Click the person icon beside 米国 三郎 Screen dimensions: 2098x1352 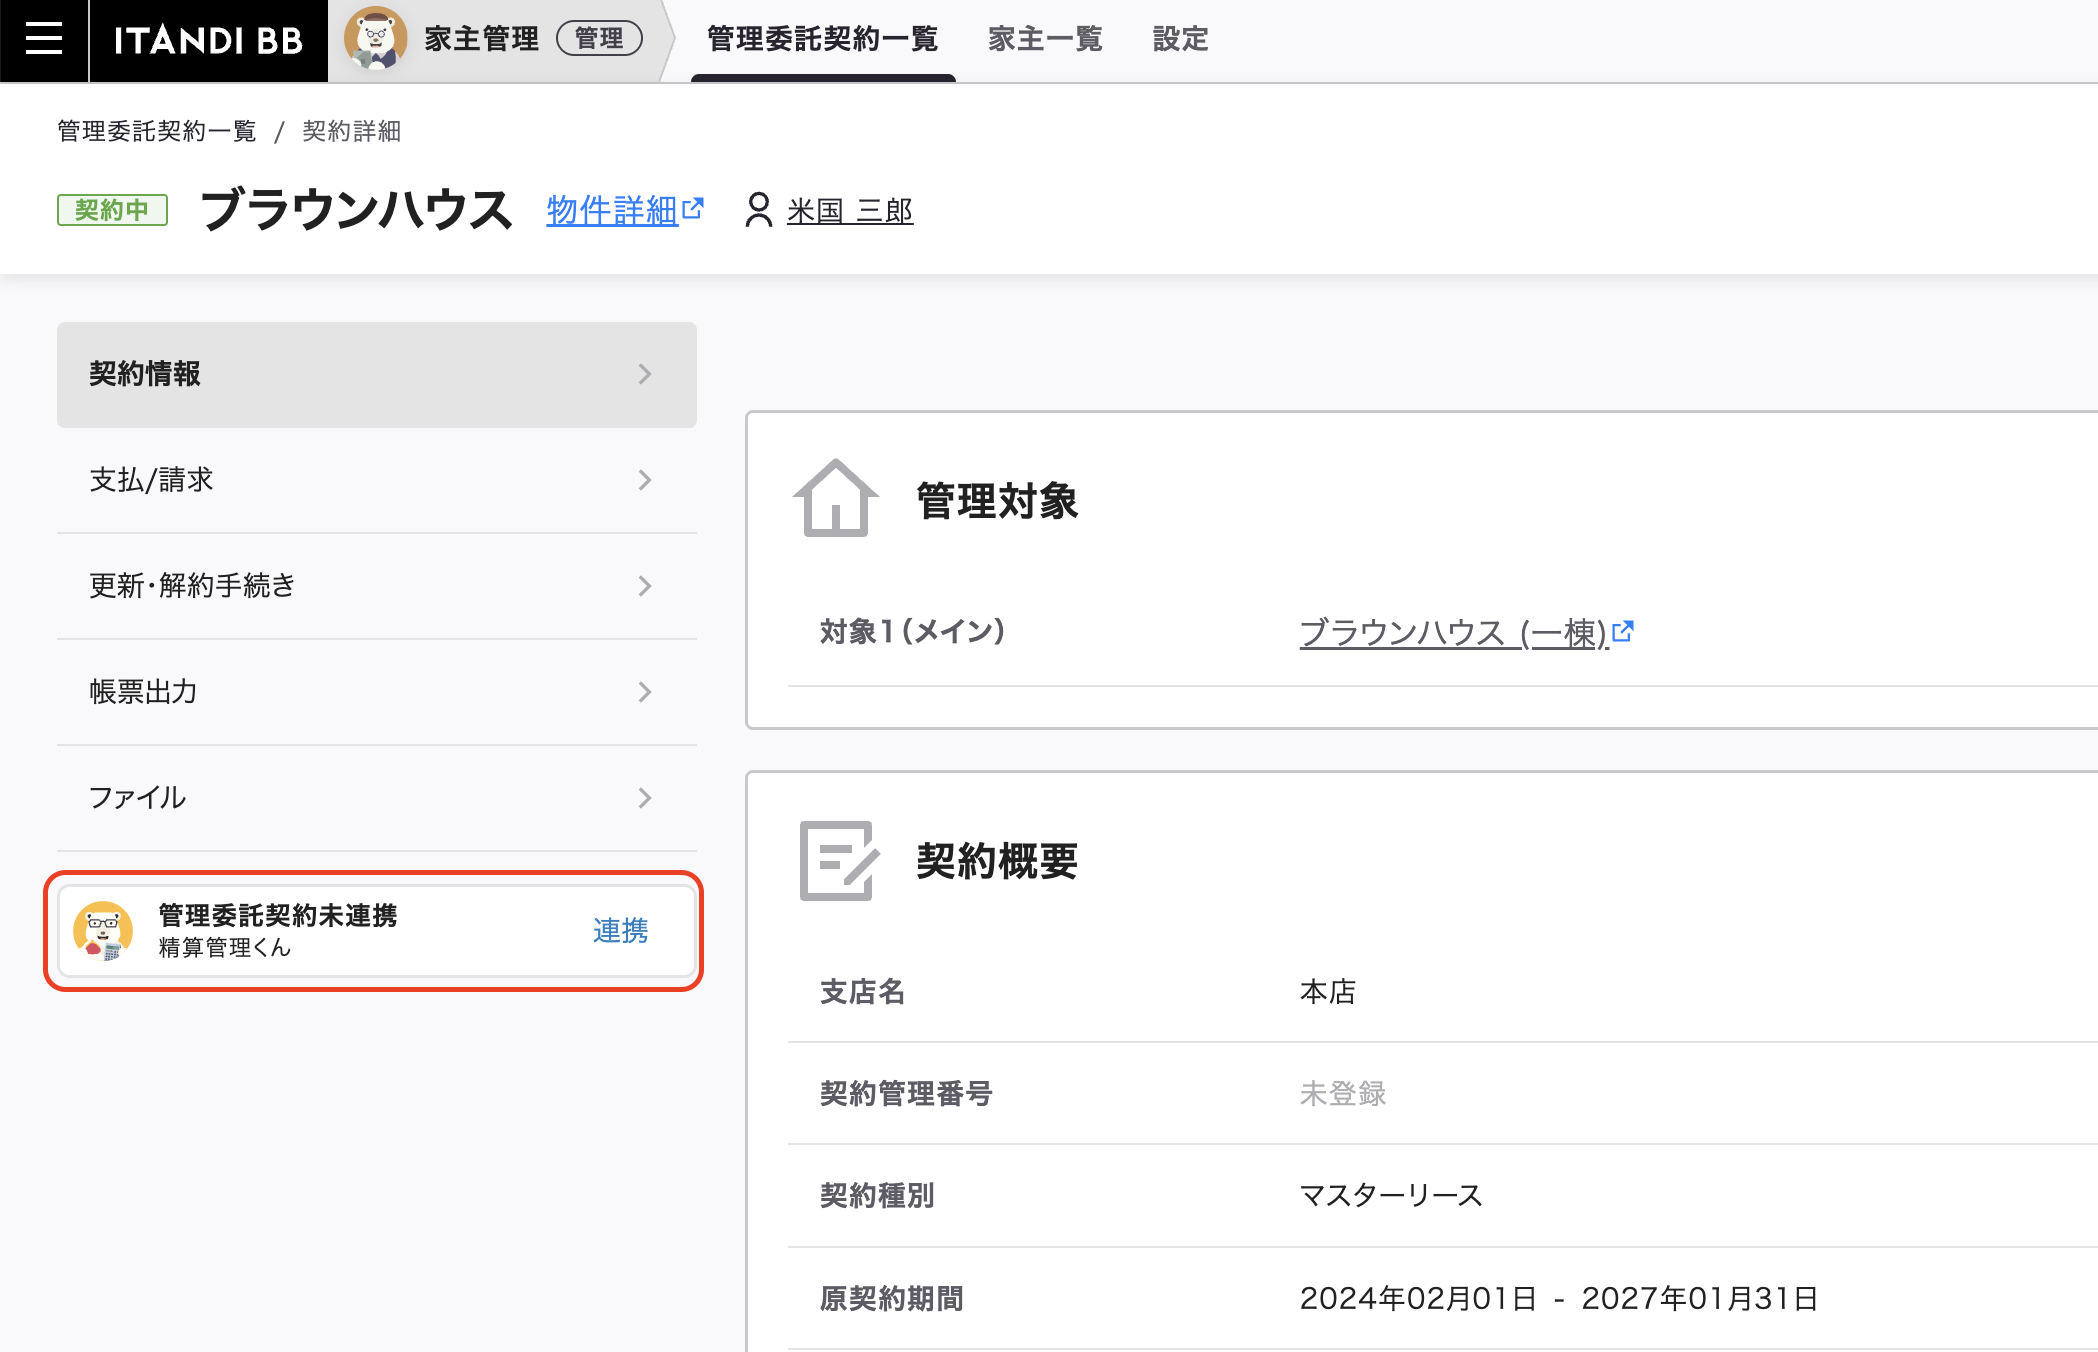[759, 210]
